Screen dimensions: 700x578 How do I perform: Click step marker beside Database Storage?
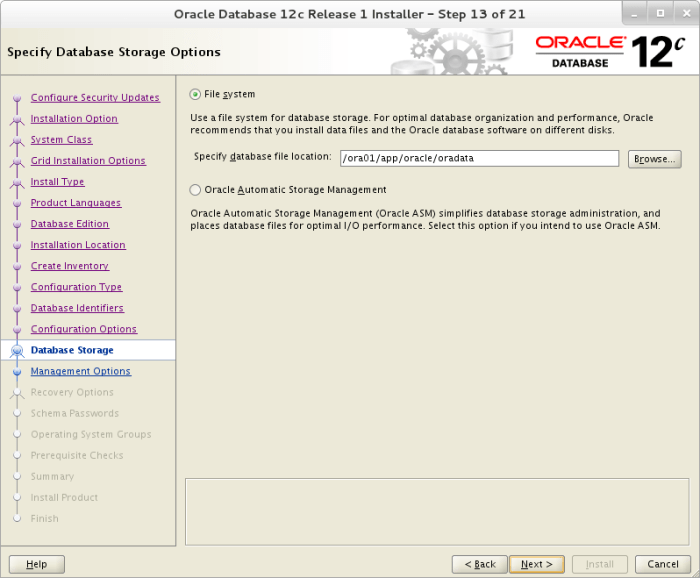[17, 351]
